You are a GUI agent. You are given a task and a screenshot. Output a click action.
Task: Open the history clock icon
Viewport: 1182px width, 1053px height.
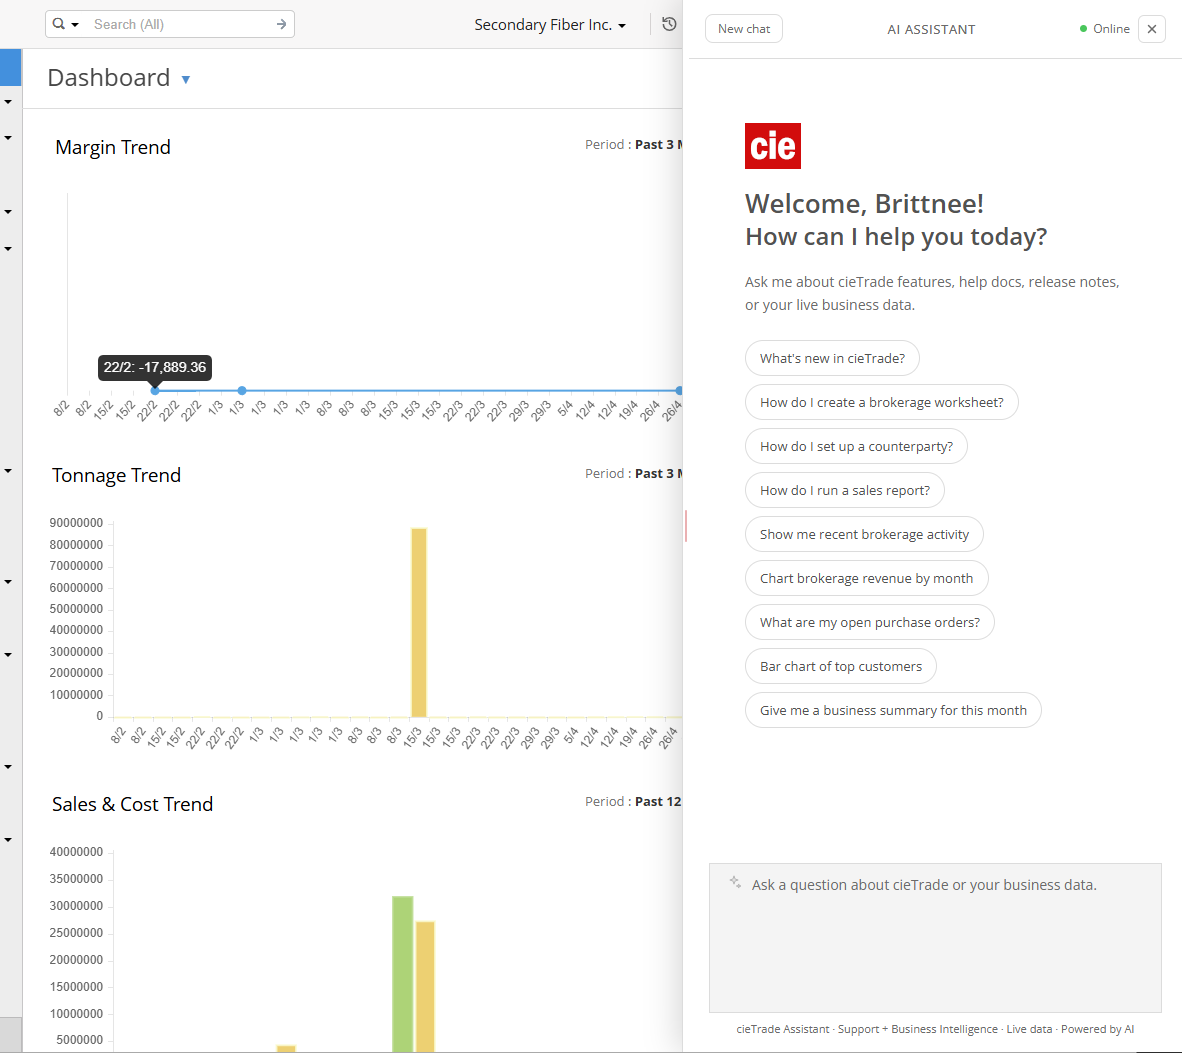[669, 24]
